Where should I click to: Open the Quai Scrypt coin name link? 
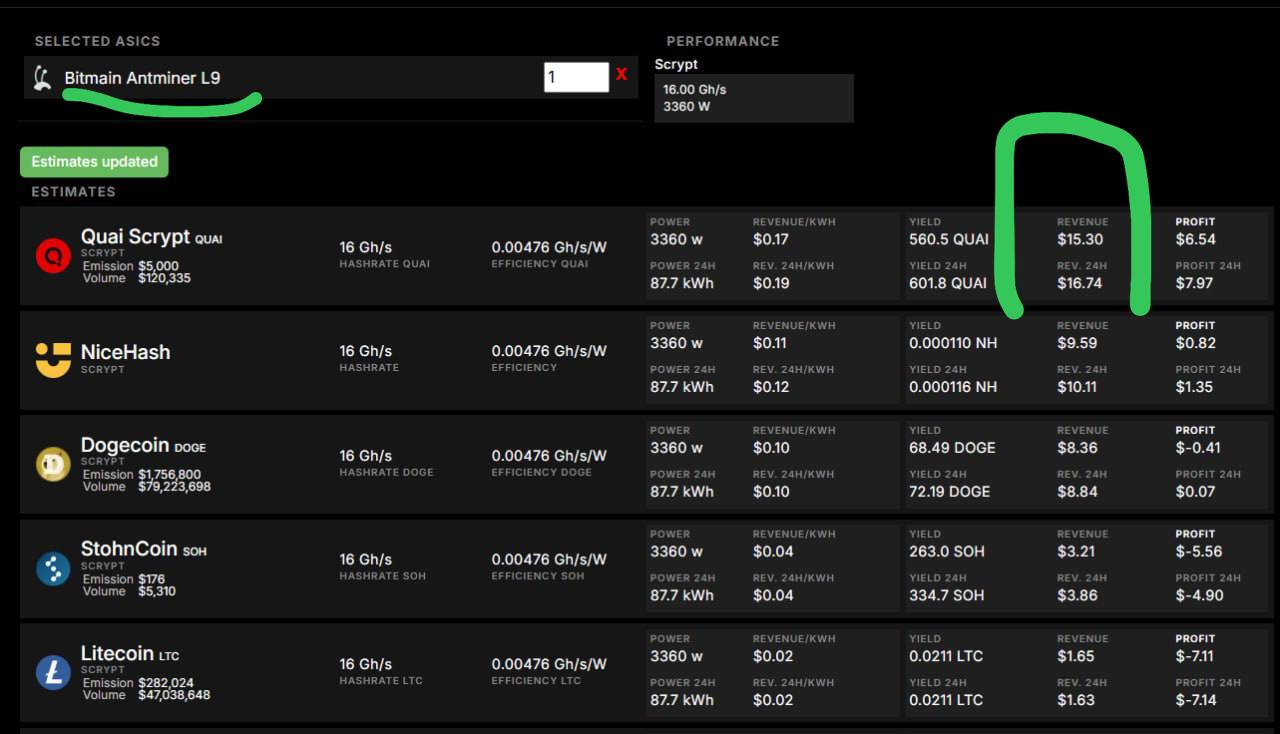135,237
